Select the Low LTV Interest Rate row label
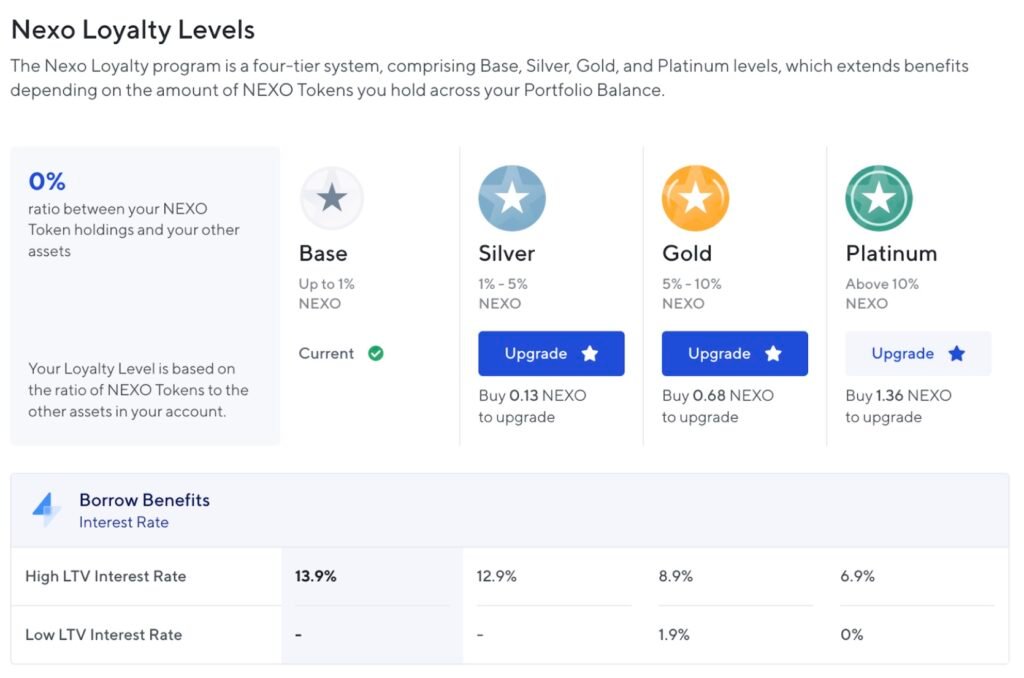This screenshot has width=1024, height=678. (103, 634)
